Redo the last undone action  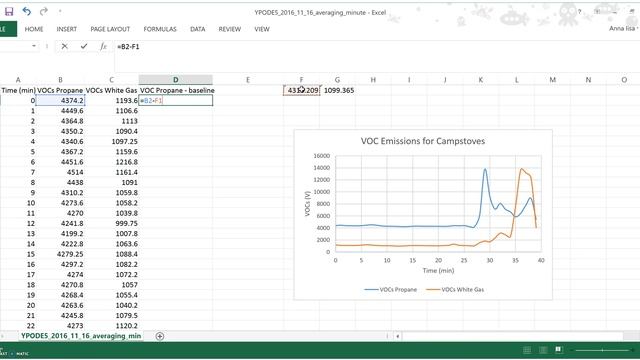pyautogui.click(x=43, y=11)
